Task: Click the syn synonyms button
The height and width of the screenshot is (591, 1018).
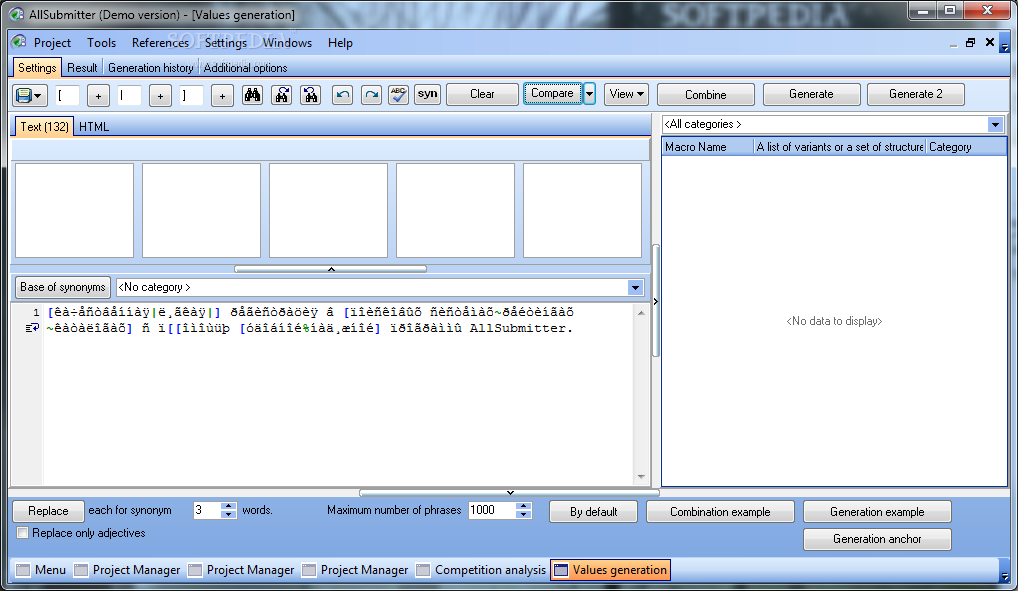Action: [427, 95]
